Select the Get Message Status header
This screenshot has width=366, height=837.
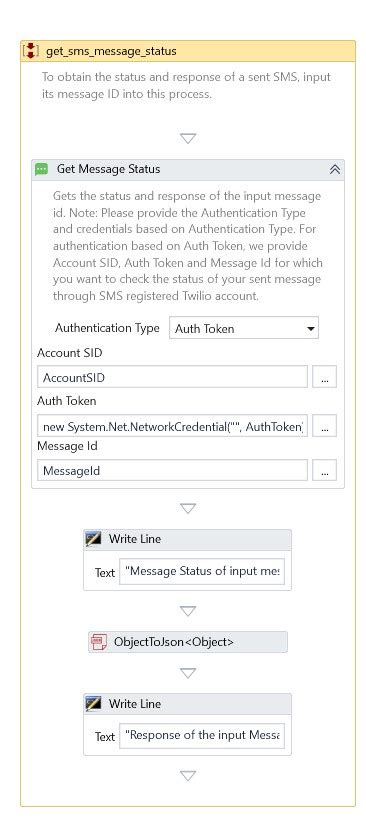coord(188,169)
